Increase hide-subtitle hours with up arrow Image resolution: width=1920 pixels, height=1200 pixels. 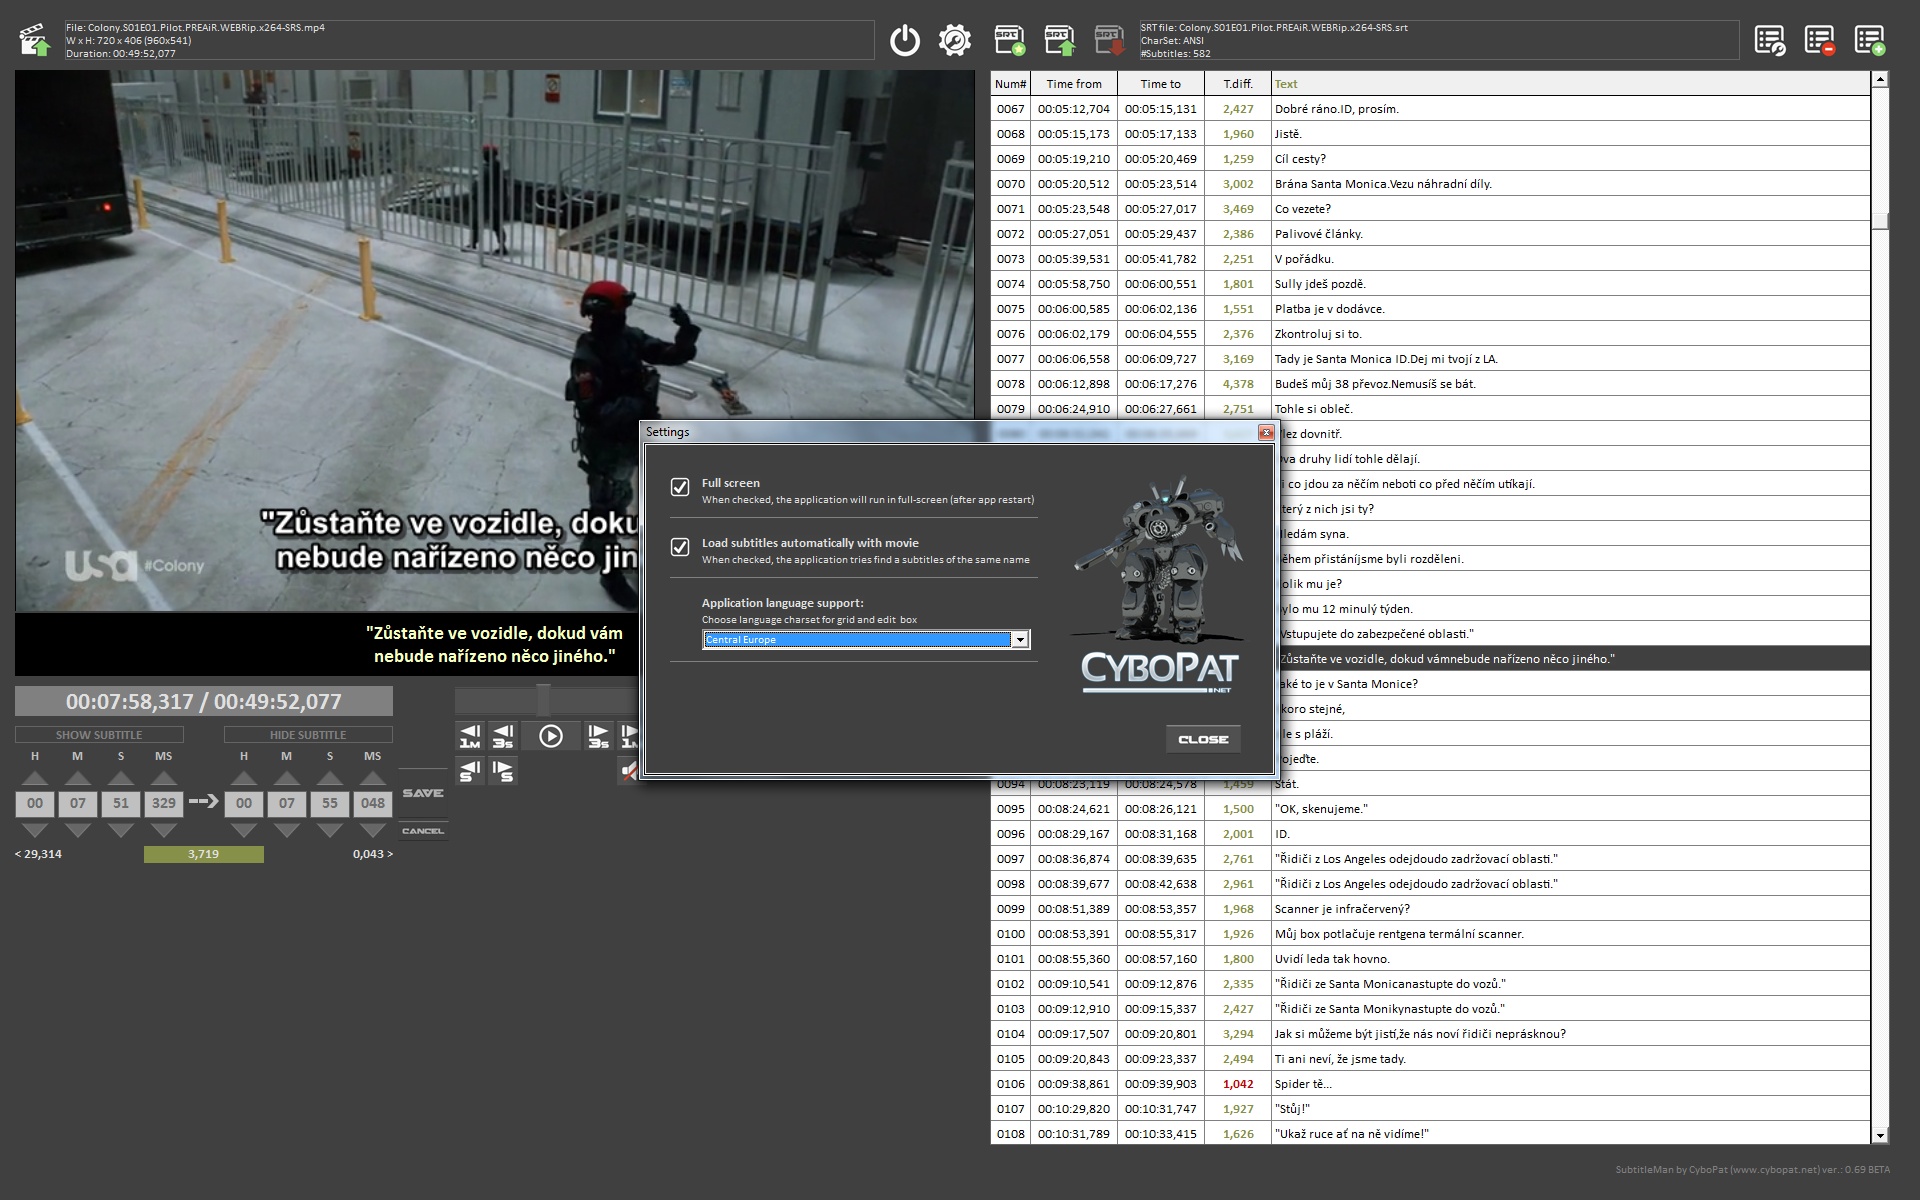coord(244,778)
